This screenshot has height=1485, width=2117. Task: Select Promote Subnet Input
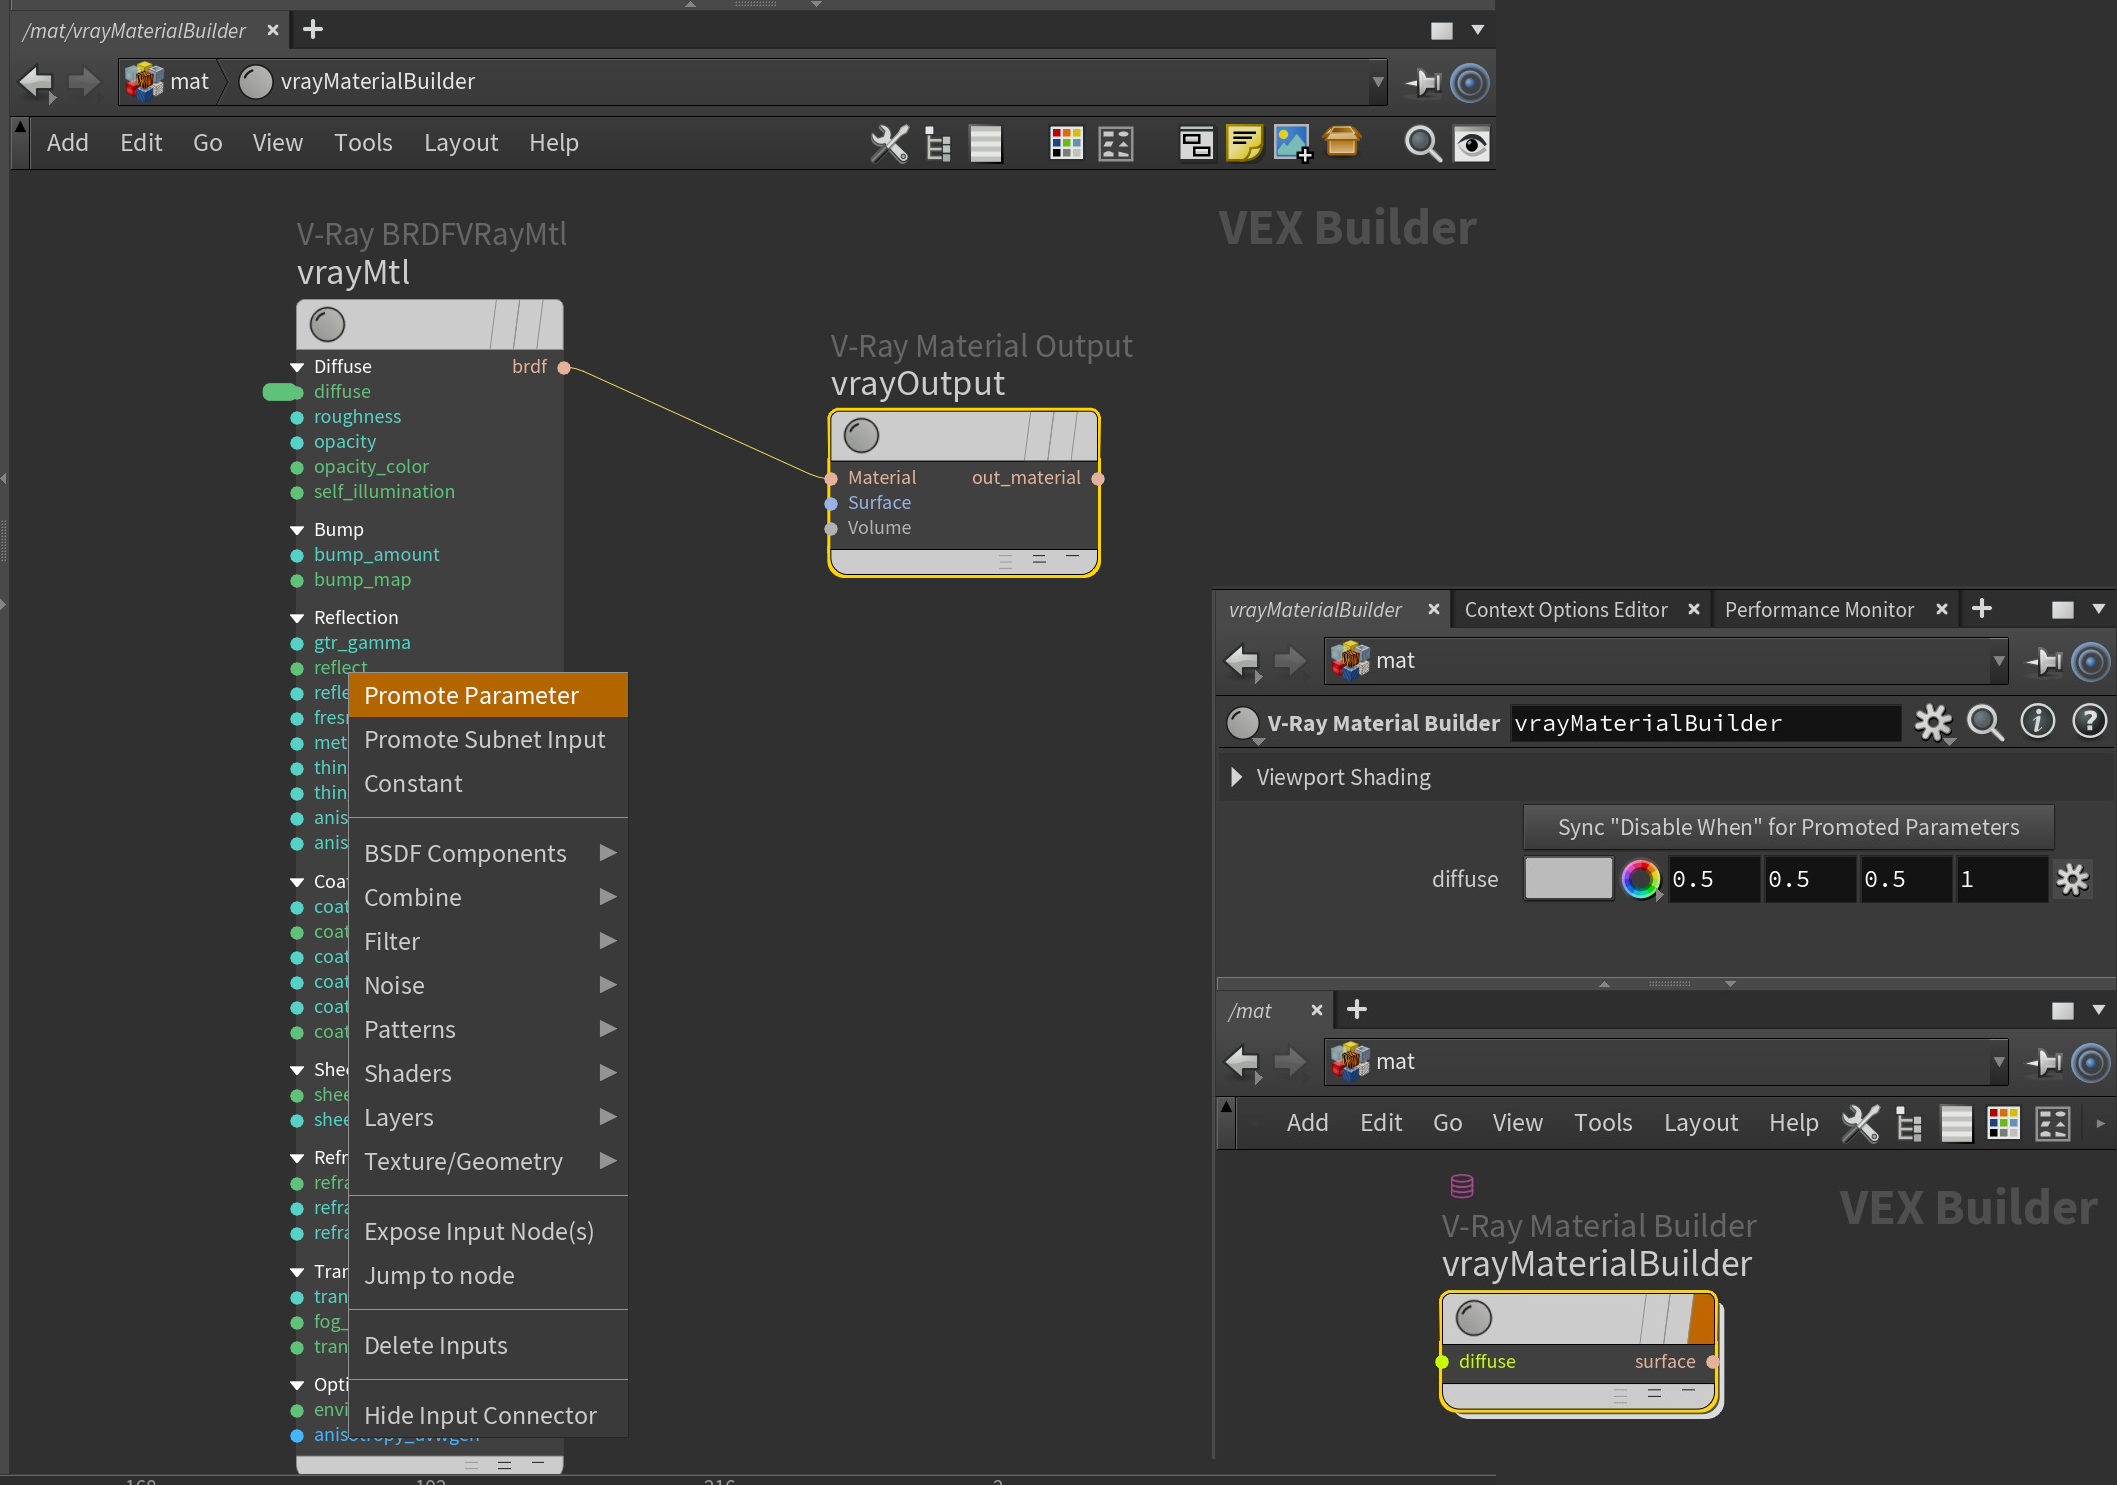(x=489, y=739)
